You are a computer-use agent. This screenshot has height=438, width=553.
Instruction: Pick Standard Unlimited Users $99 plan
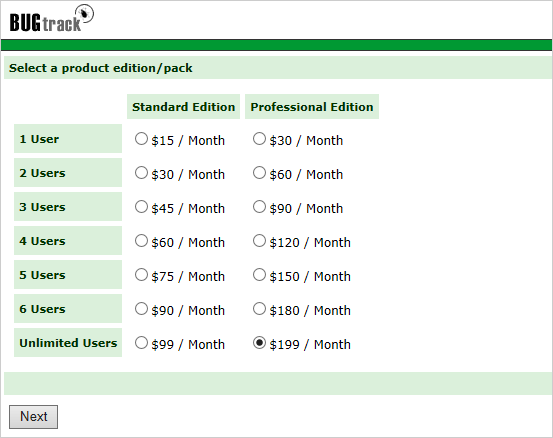[x=141, y=343]
